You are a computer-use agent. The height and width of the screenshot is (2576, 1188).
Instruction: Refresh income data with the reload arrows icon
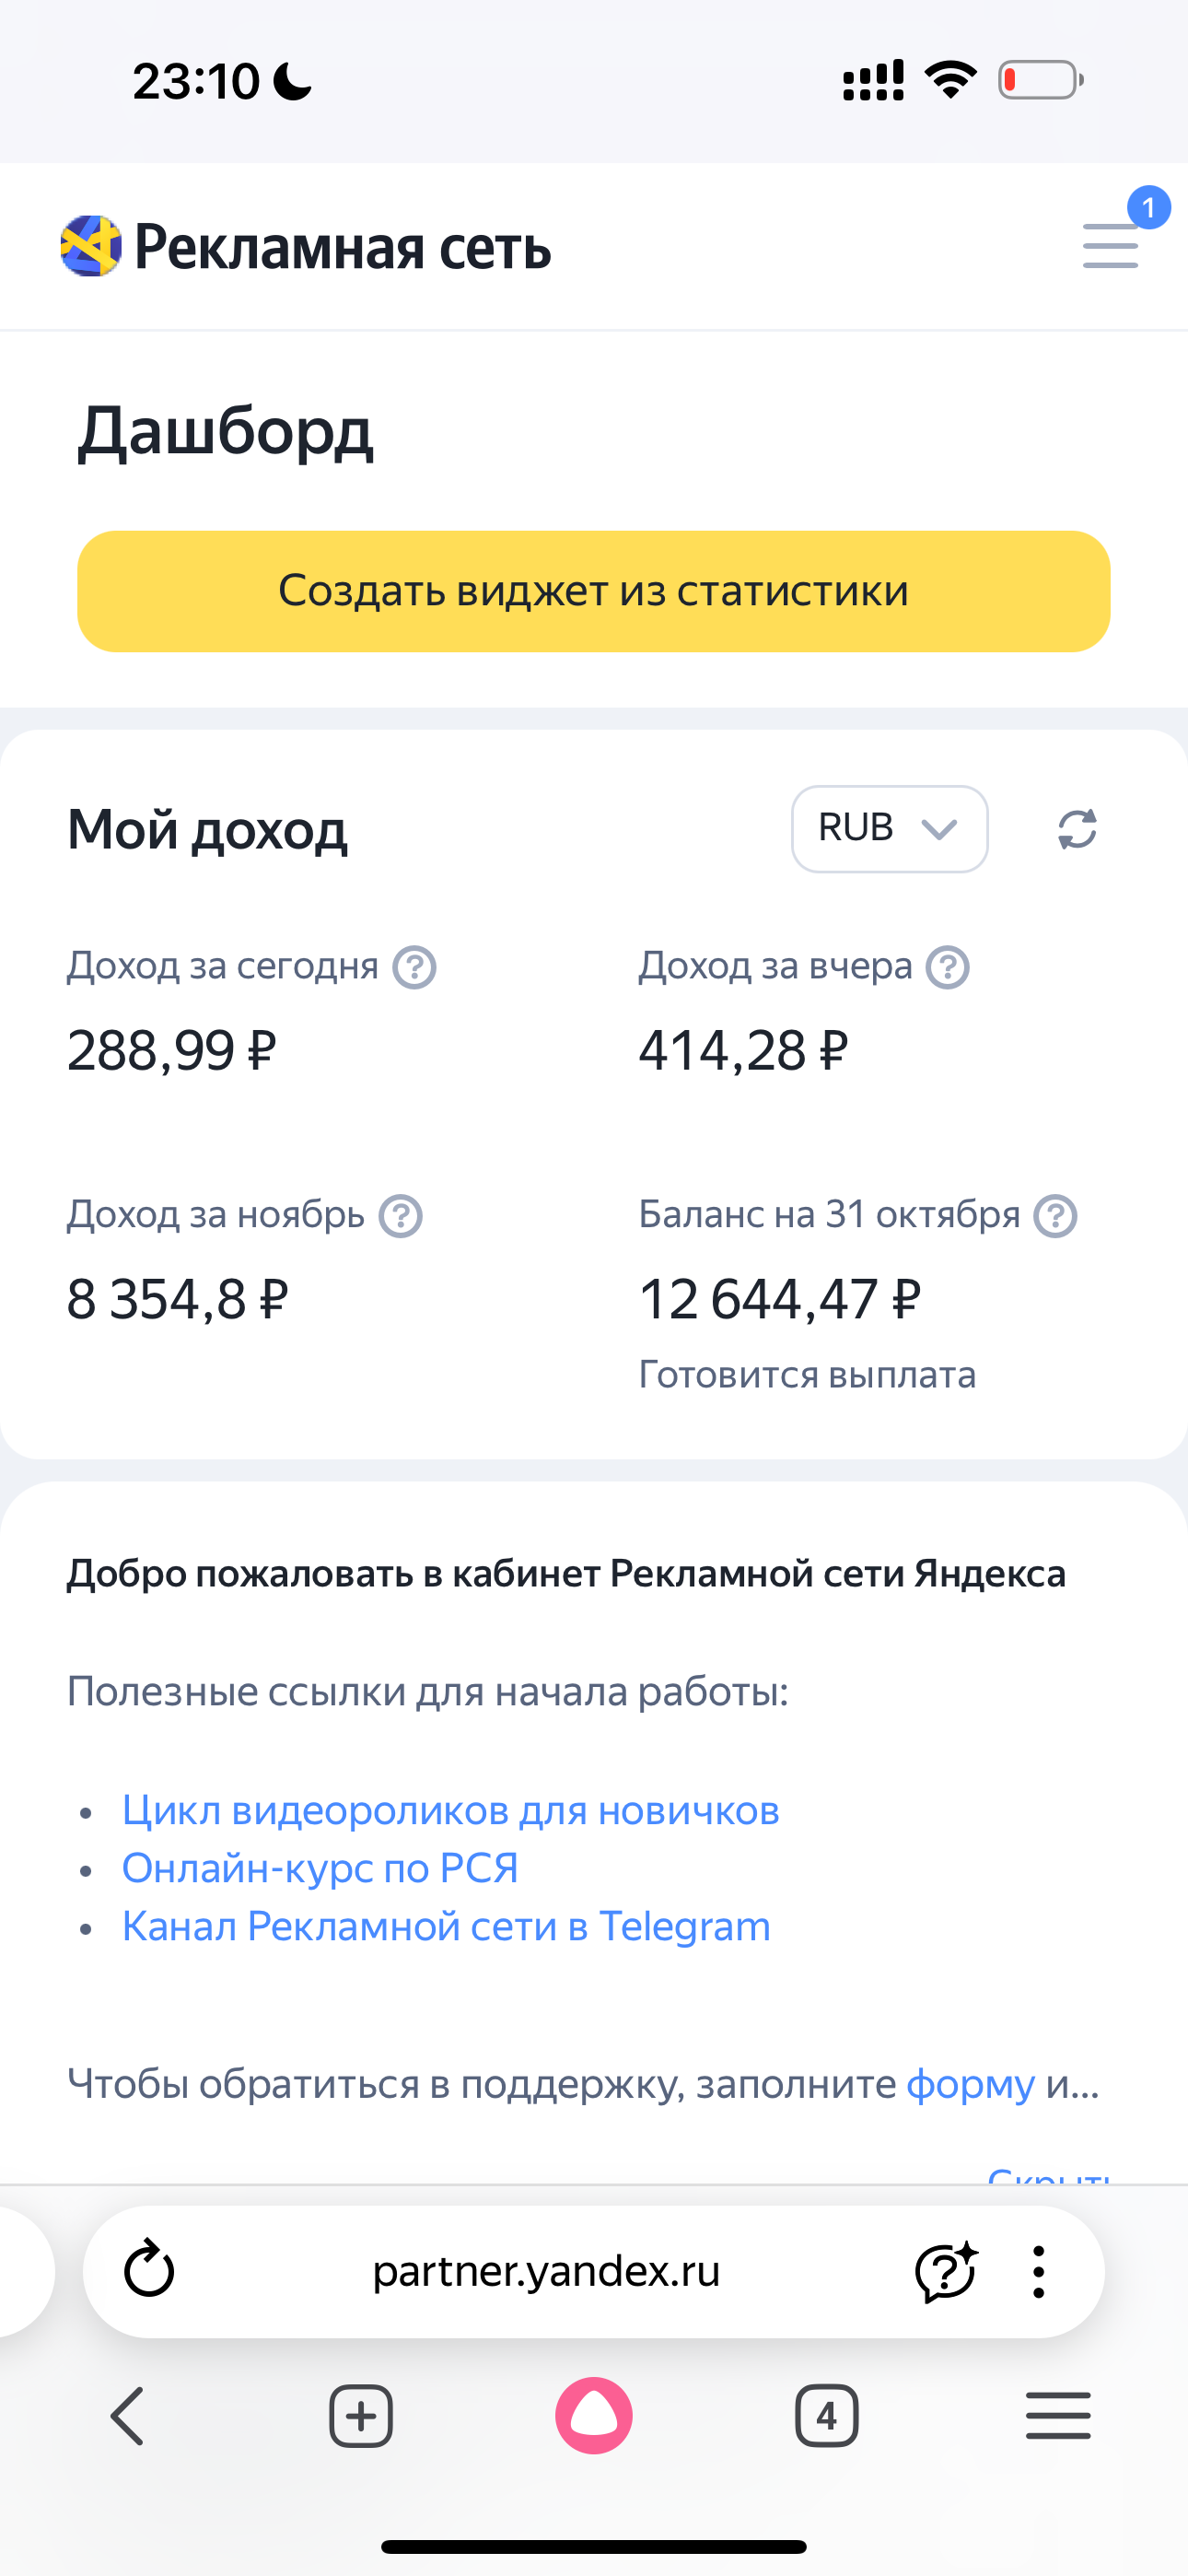[x=1077, y=829]
